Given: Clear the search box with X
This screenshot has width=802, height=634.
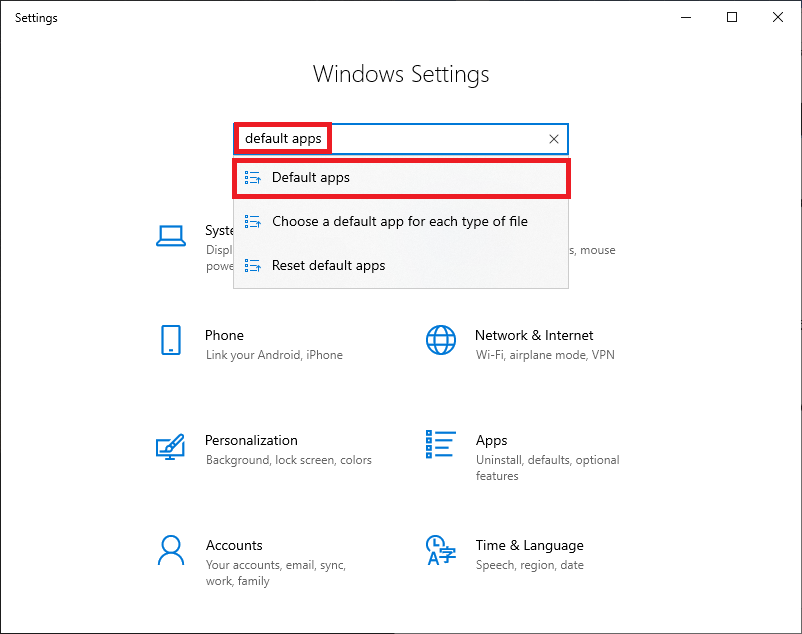Looking at the screenshot, I should tap(553, 139).
